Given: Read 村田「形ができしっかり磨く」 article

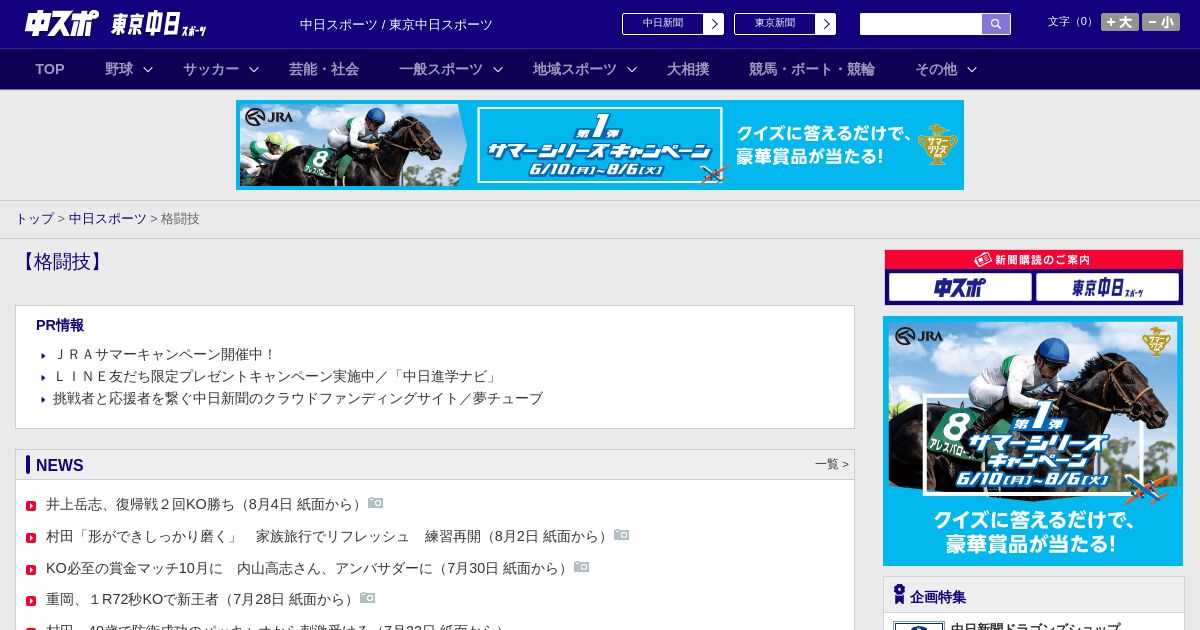Looking at the screenshot, I should [x=328, y=537].
